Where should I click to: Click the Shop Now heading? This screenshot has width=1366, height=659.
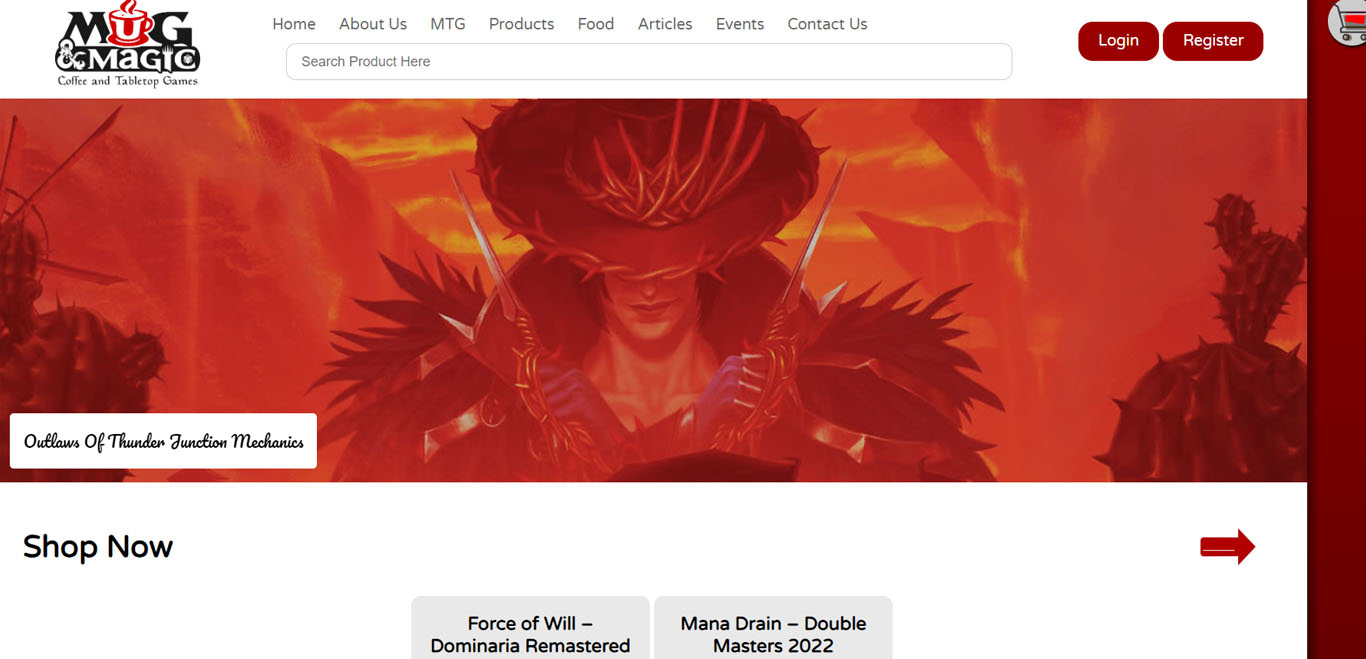(x=98, y=546)
